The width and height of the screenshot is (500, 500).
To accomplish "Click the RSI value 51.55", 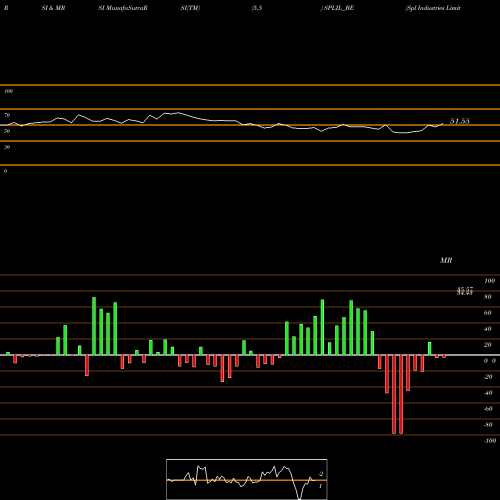I will click(x=460, y=121).
